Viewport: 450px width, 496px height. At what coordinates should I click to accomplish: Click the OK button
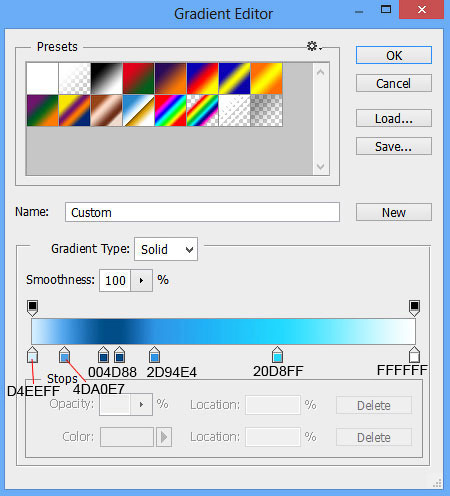pyautogui.click(x=394, y=55)
